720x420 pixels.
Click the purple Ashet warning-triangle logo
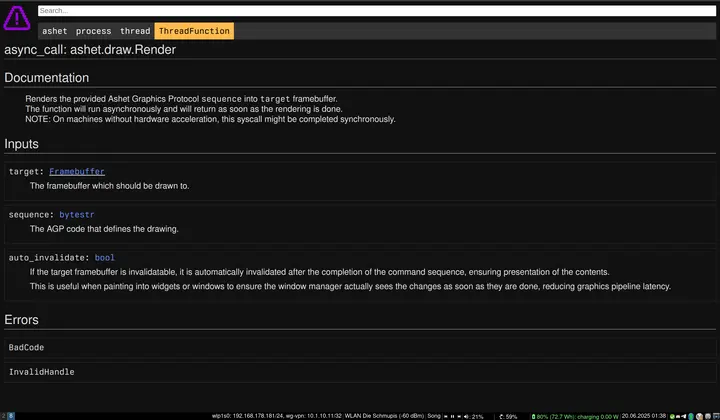17,19
